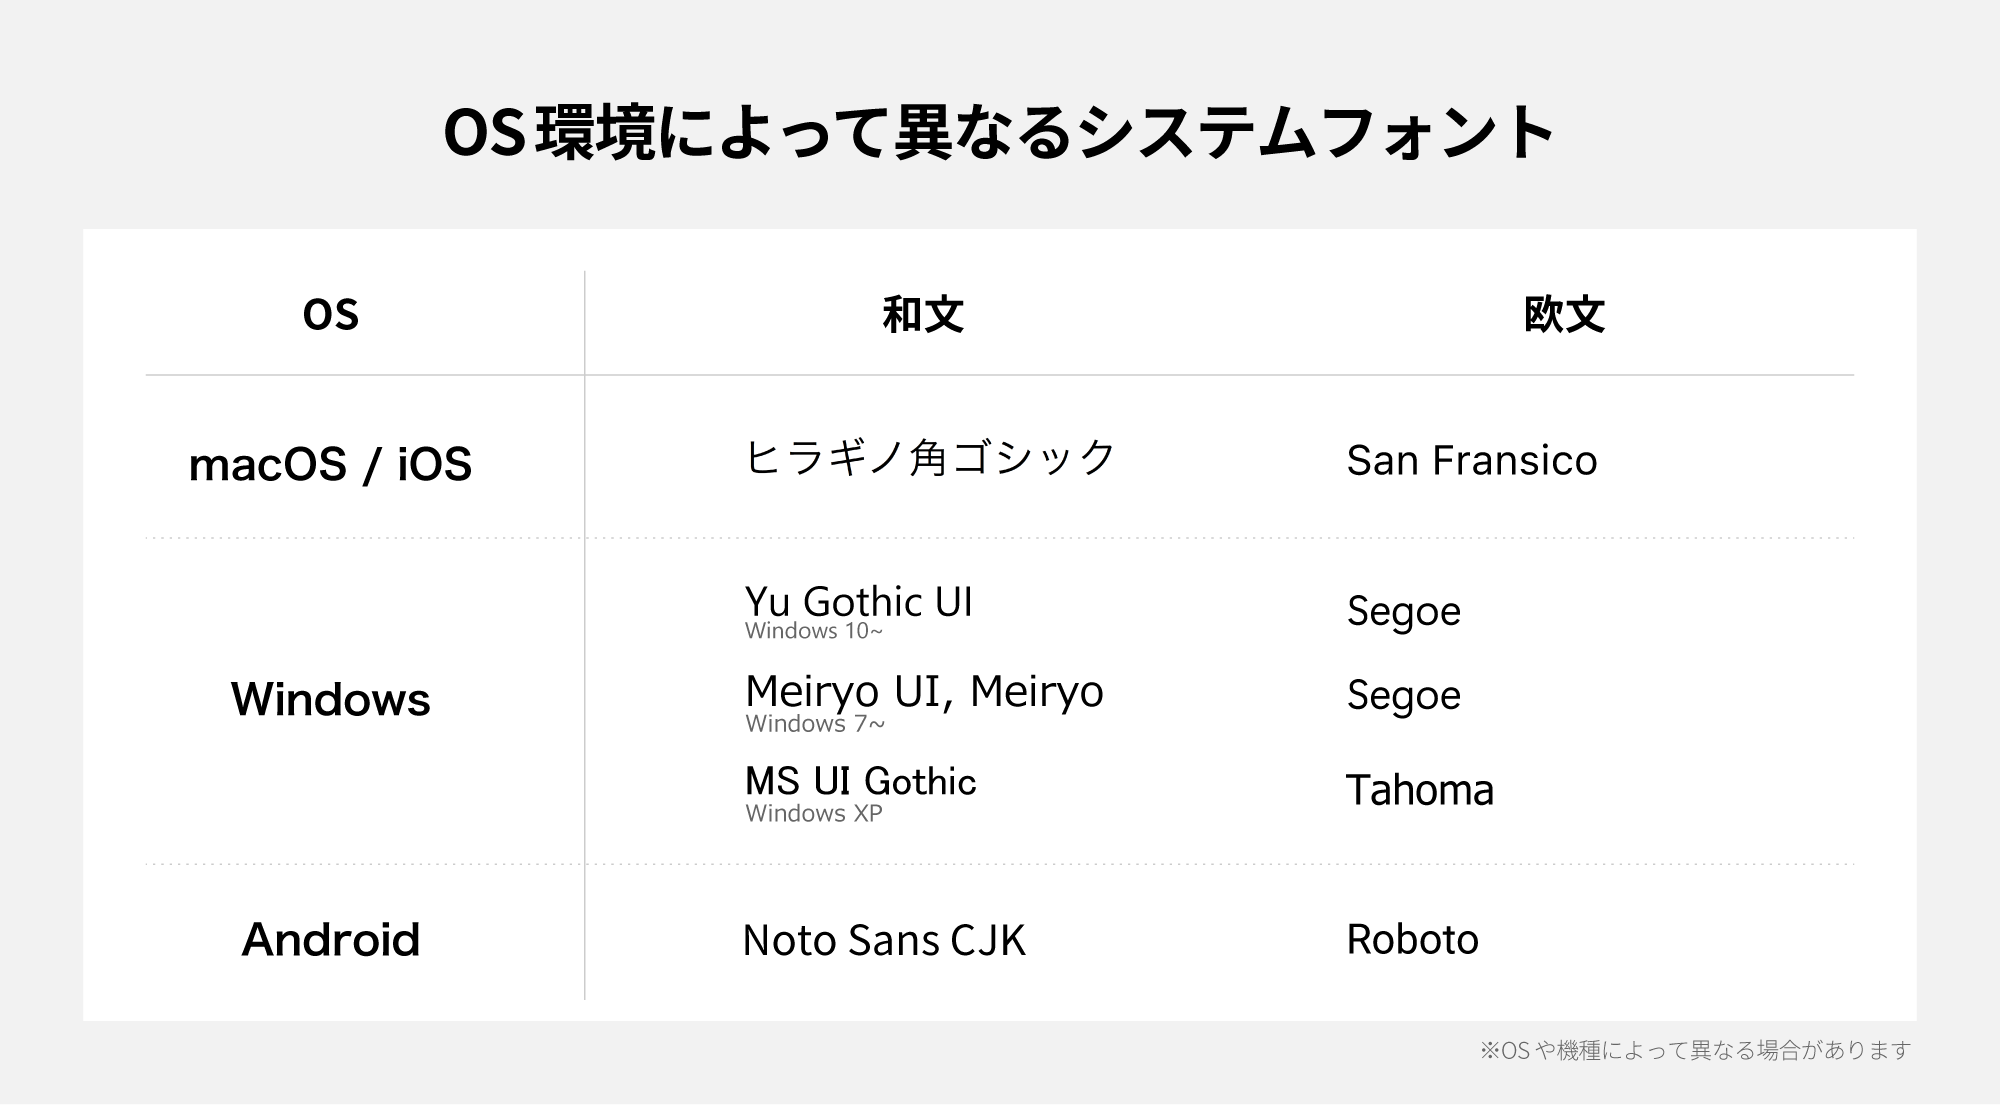Viewport: 2000px width, 1105px height.
Task: Select the 和文 column header
Action: (923, 315)
